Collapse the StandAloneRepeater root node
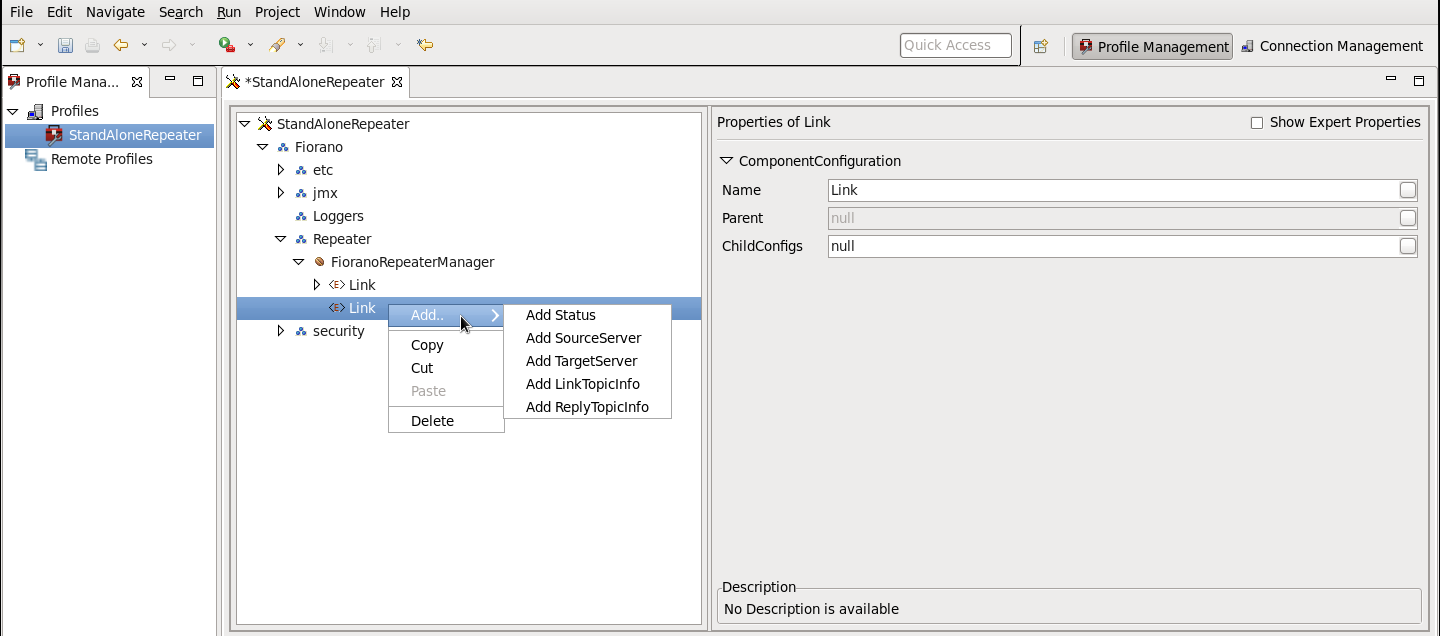The height and width of the screenshot is (636, 1440). coord(245,124)
